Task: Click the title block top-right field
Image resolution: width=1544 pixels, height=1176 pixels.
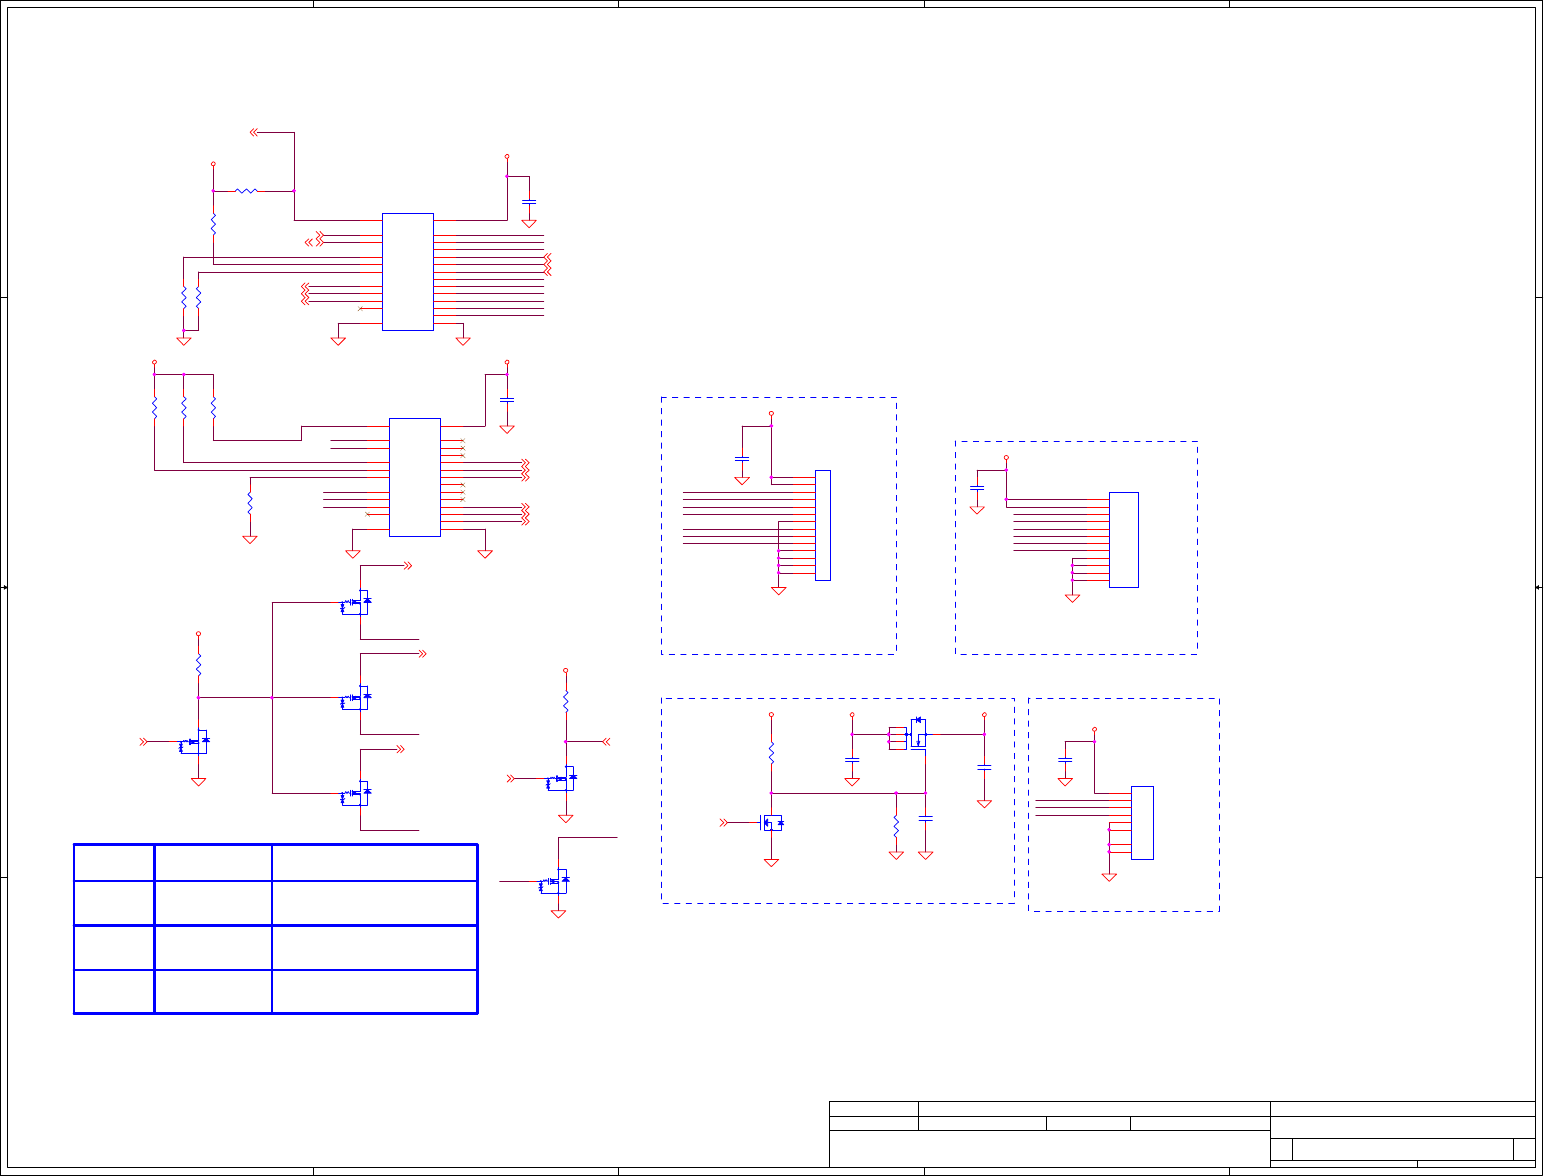Action: click(x=1402, y=1108)
